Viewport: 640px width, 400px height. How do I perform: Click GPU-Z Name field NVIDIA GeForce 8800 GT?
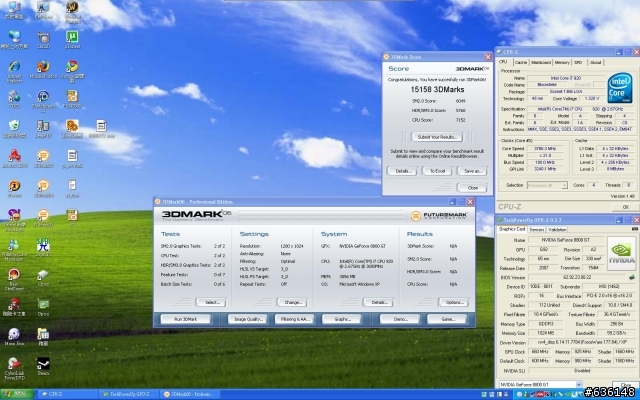[x=567, y=240]
